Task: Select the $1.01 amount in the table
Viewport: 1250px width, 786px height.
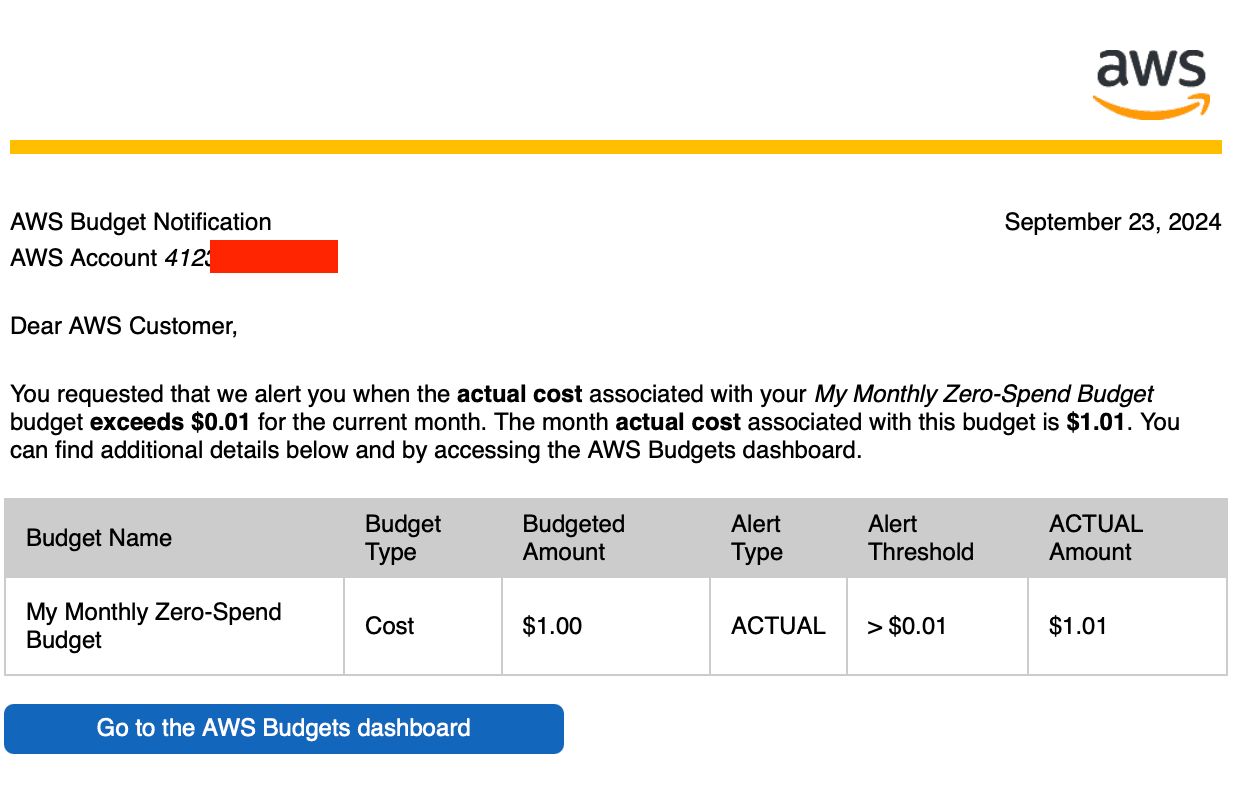Action: (x=1078, y=626)
